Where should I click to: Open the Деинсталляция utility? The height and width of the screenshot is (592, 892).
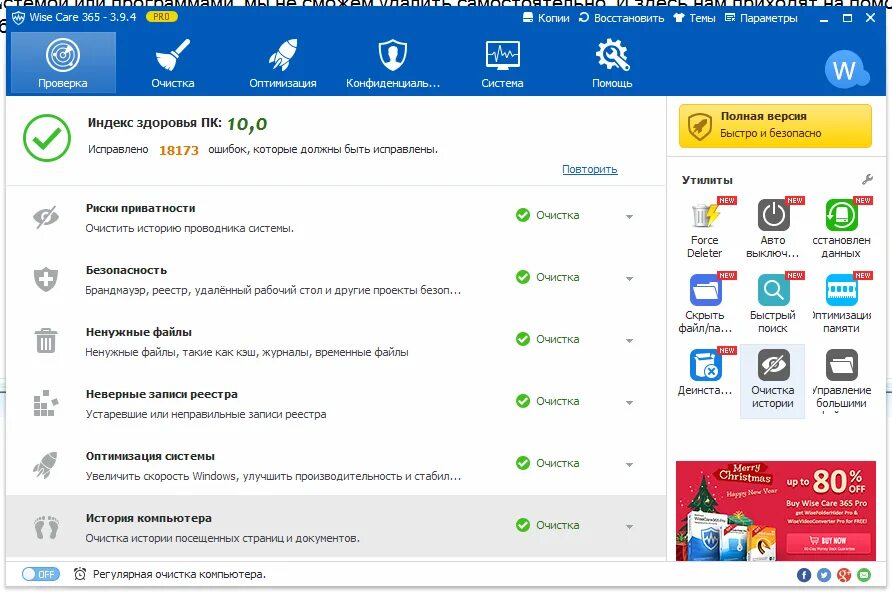pos(705,372)
